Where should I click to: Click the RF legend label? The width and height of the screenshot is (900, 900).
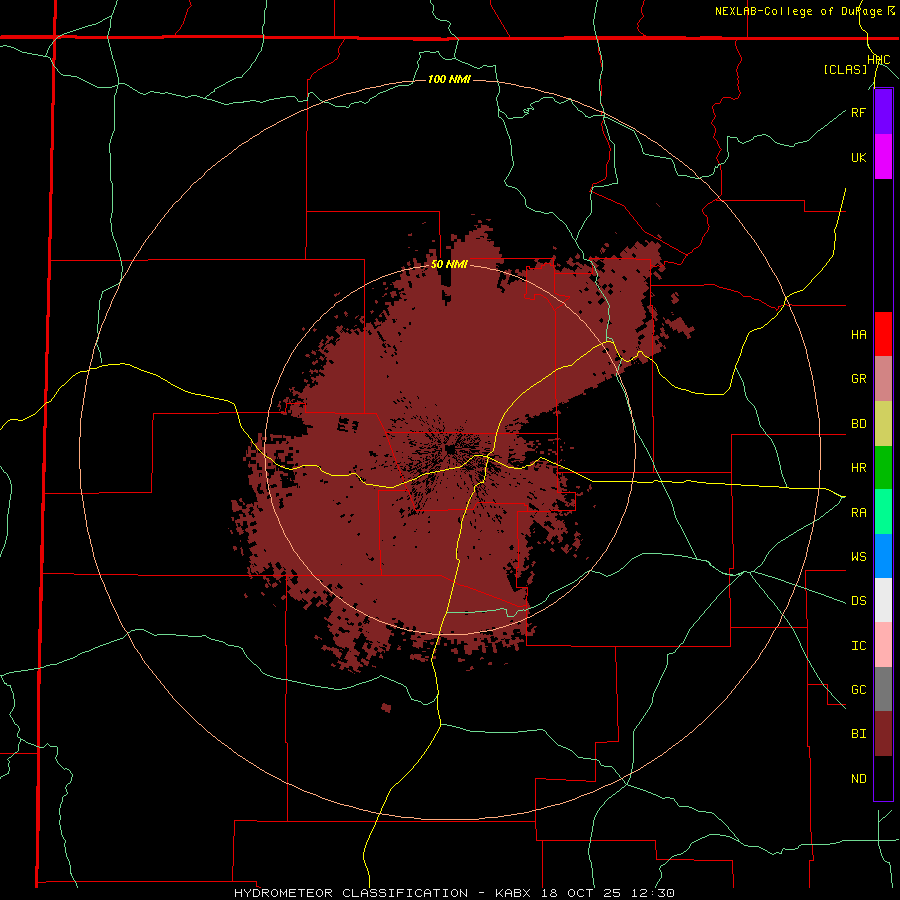coord(858,112)
